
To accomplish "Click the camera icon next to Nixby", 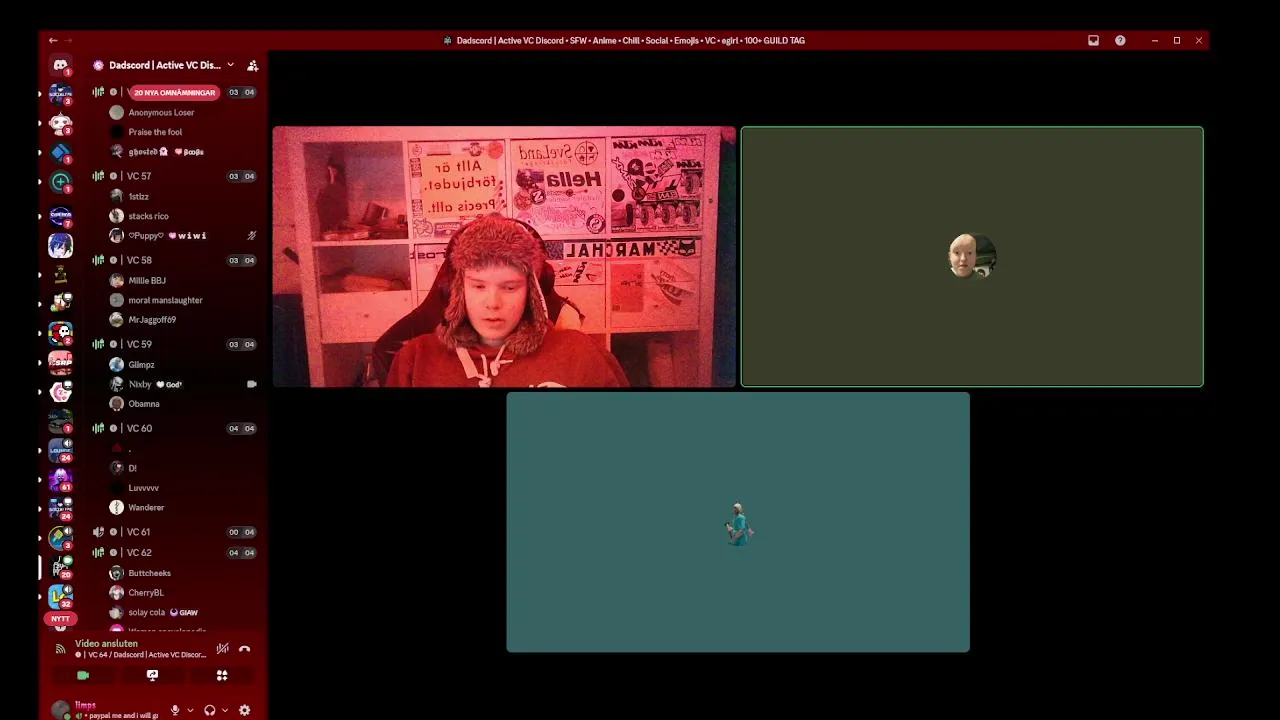I will [x=252, y=384].
